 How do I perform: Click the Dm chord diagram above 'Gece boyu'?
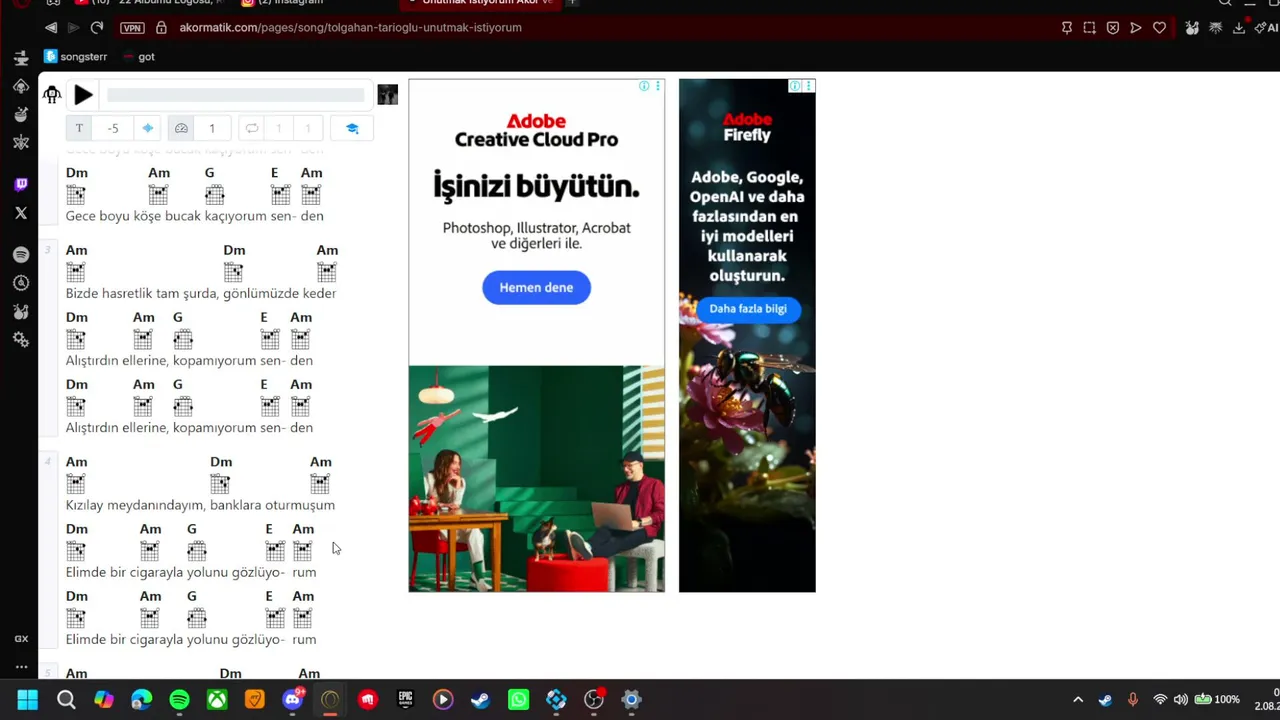[x=76, y=195]
